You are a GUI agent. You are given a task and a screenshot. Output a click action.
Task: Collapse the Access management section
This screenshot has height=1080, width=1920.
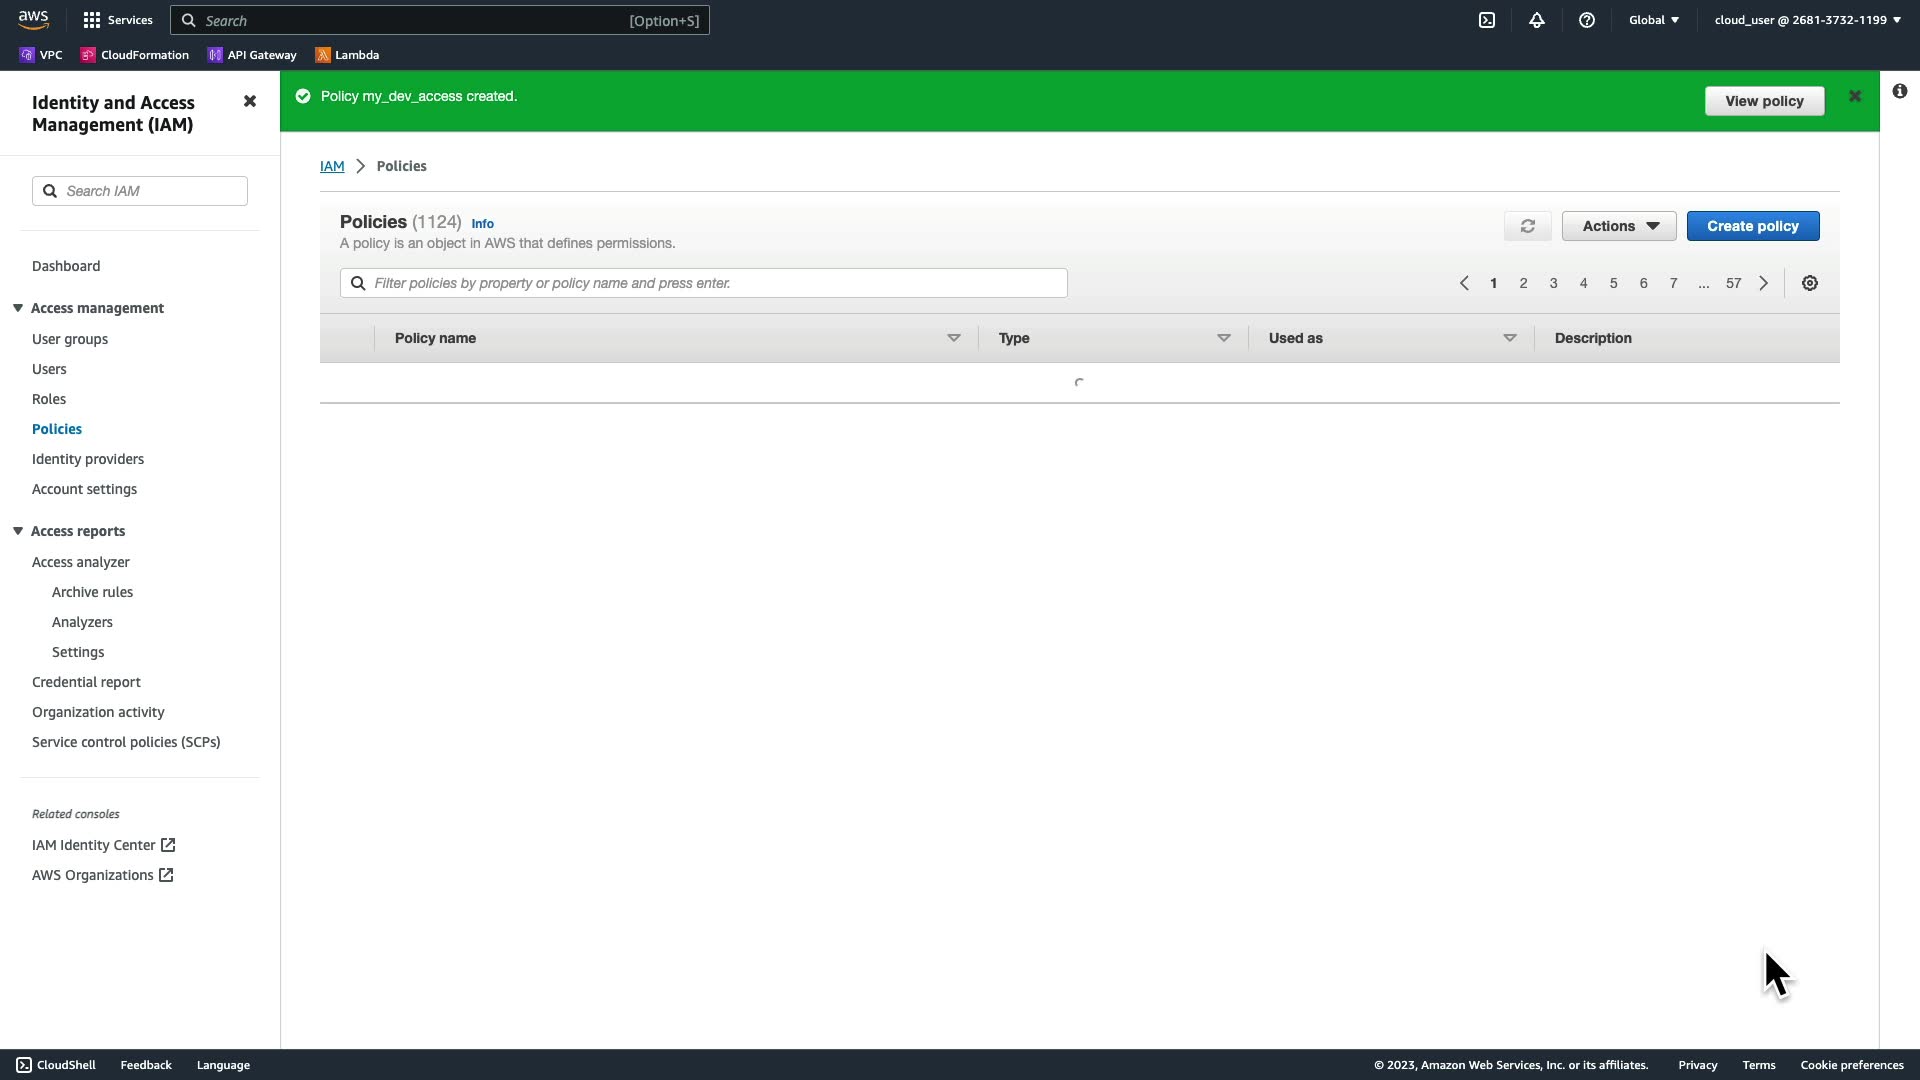tap(18, 308)
